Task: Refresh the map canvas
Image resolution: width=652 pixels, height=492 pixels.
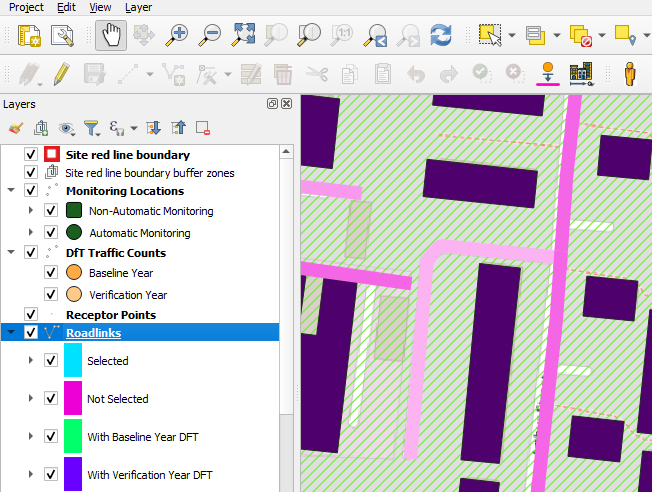Action: click(440, 36)
